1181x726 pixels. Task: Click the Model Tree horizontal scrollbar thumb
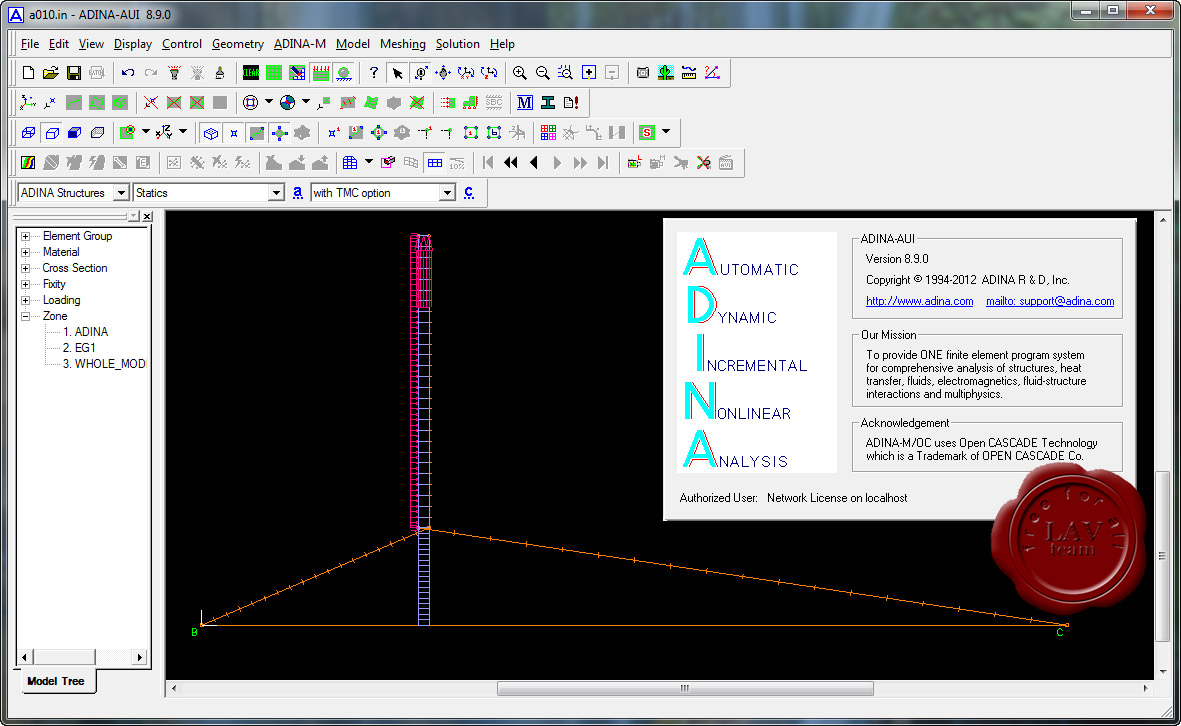[x=63, y=657]
